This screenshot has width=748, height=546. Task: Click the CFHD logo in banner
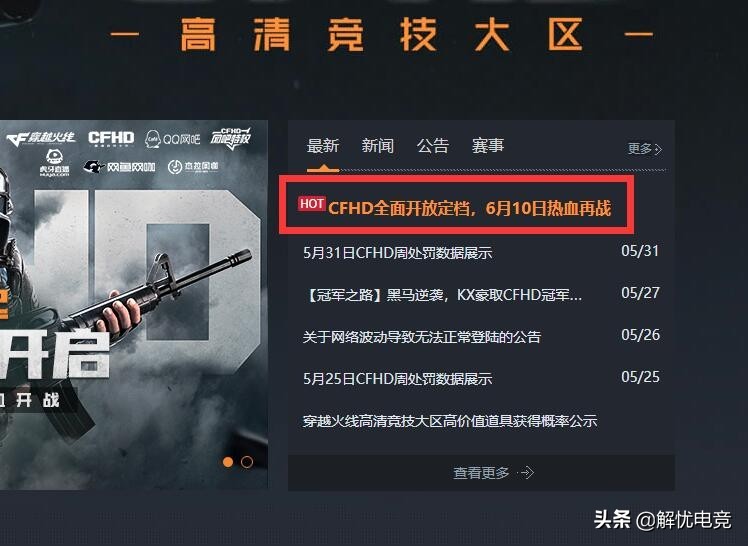(x=111, y=138)
